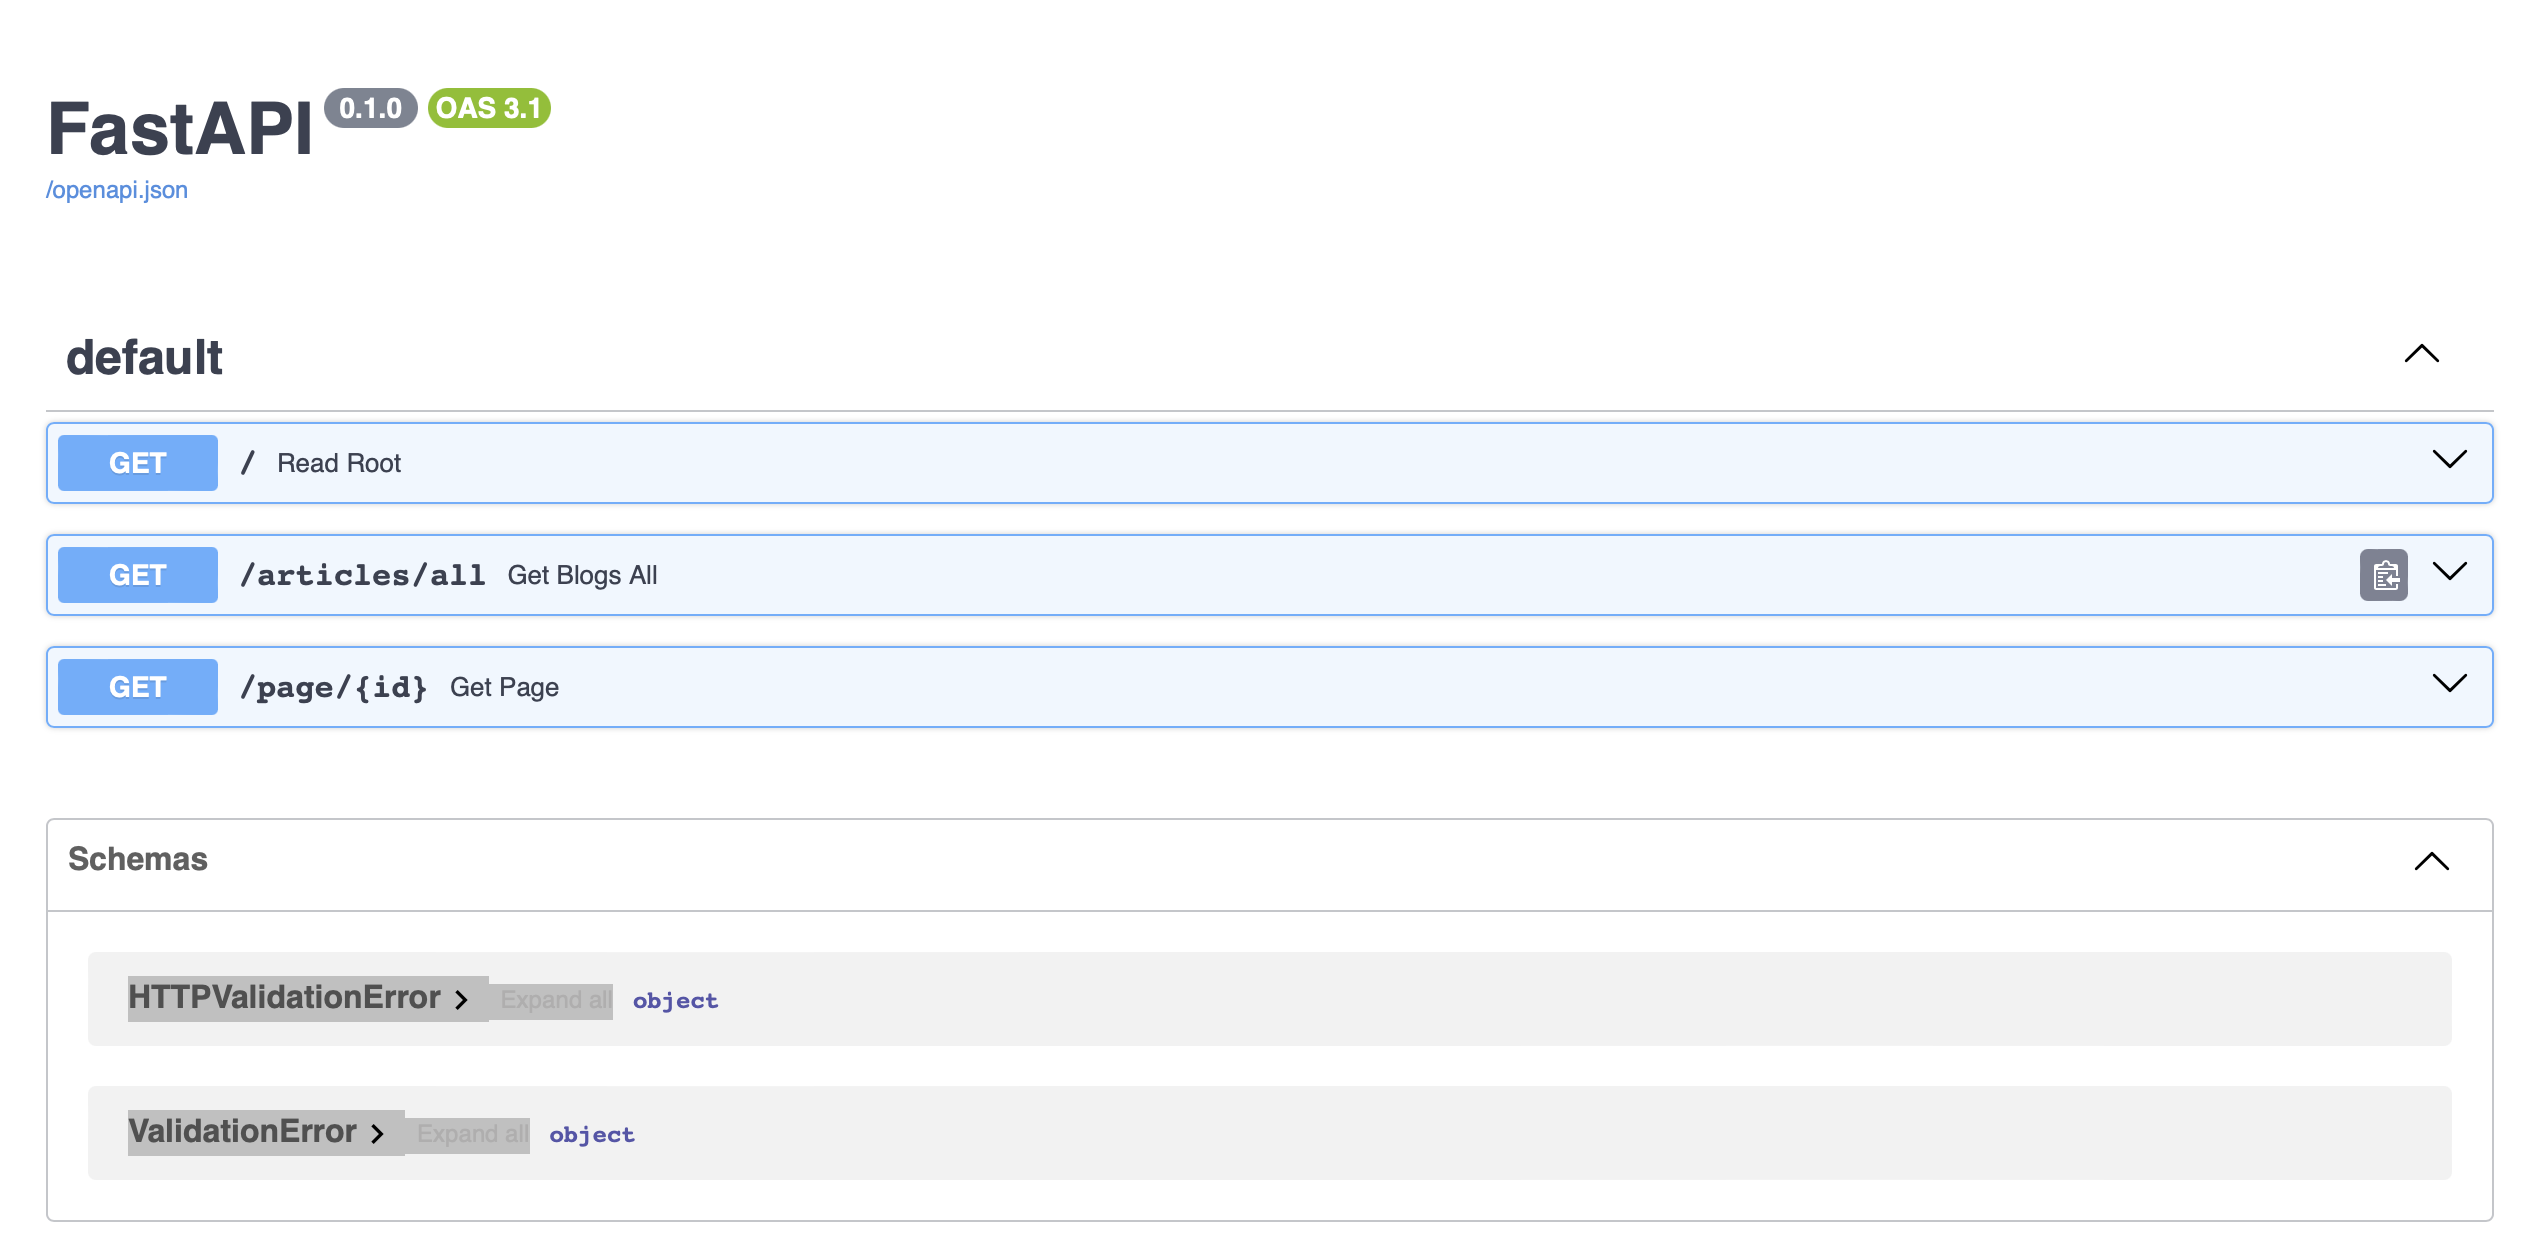The height and width of the screenshot is (1250, 2528).
Task: Click the ValidationError schema name
Action: coord(242,1131)
